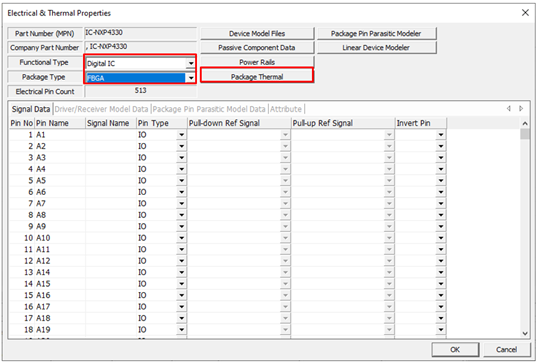This screenshot has height=364, width=538.
Task: Open Invert Pin dropdown for pin A5
Action: (441, 180)
